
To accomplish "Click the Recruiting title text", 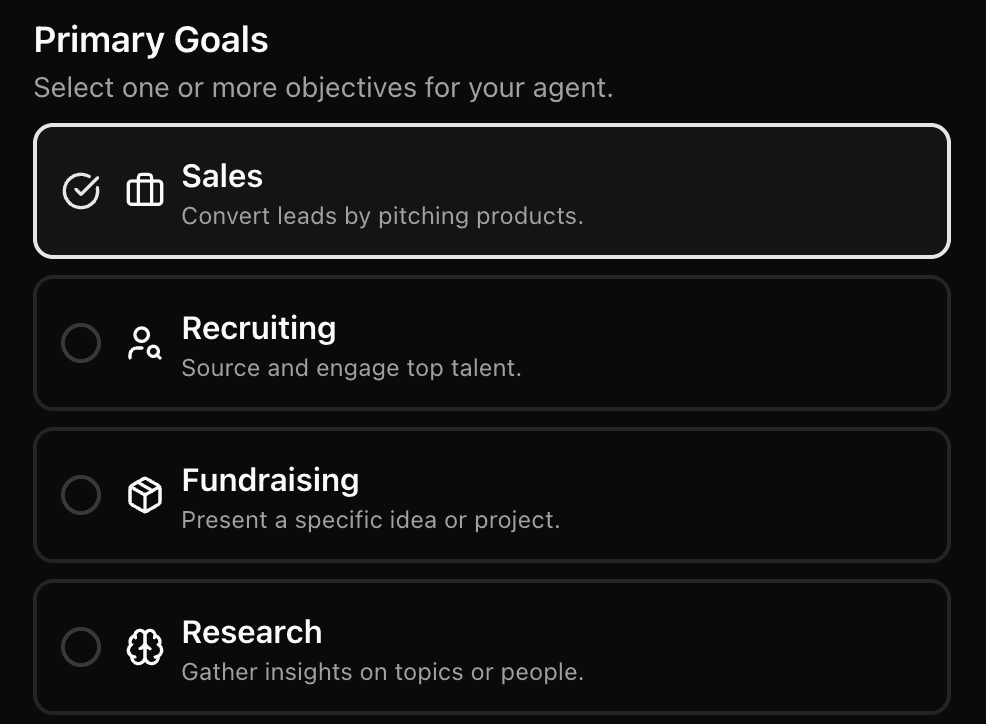I will (259, 328).
